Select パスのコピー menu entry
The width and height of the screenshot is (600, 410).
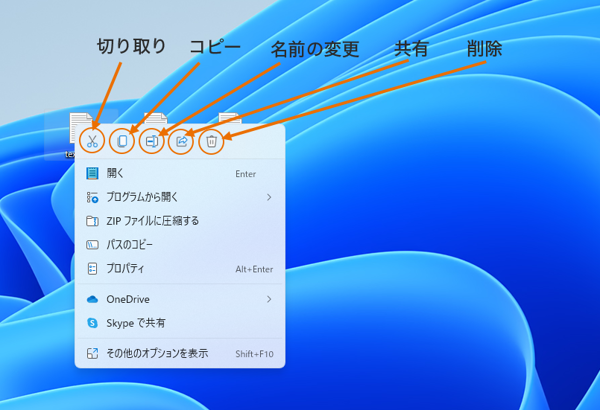coord(180,245)
